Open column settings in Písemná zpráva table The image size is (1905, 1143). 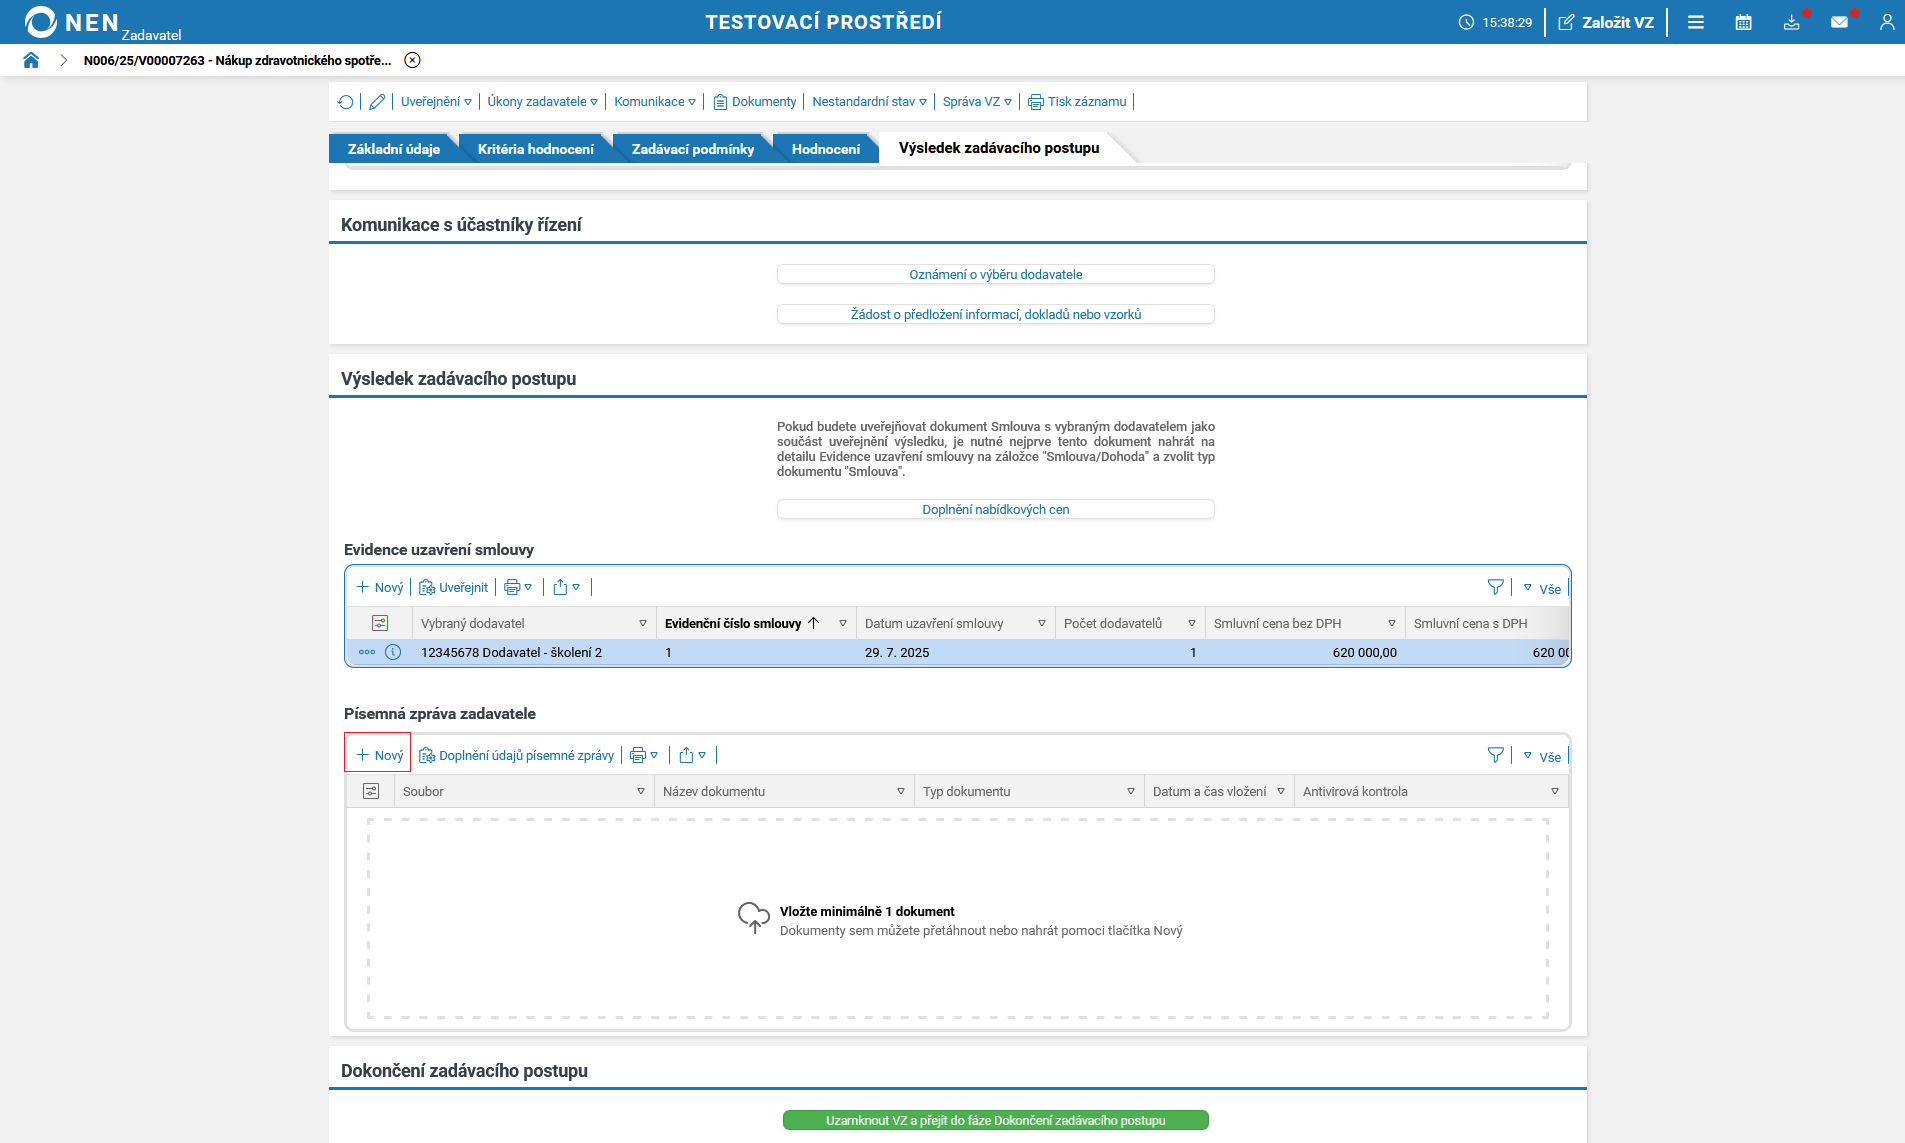(x=371, y=791)
